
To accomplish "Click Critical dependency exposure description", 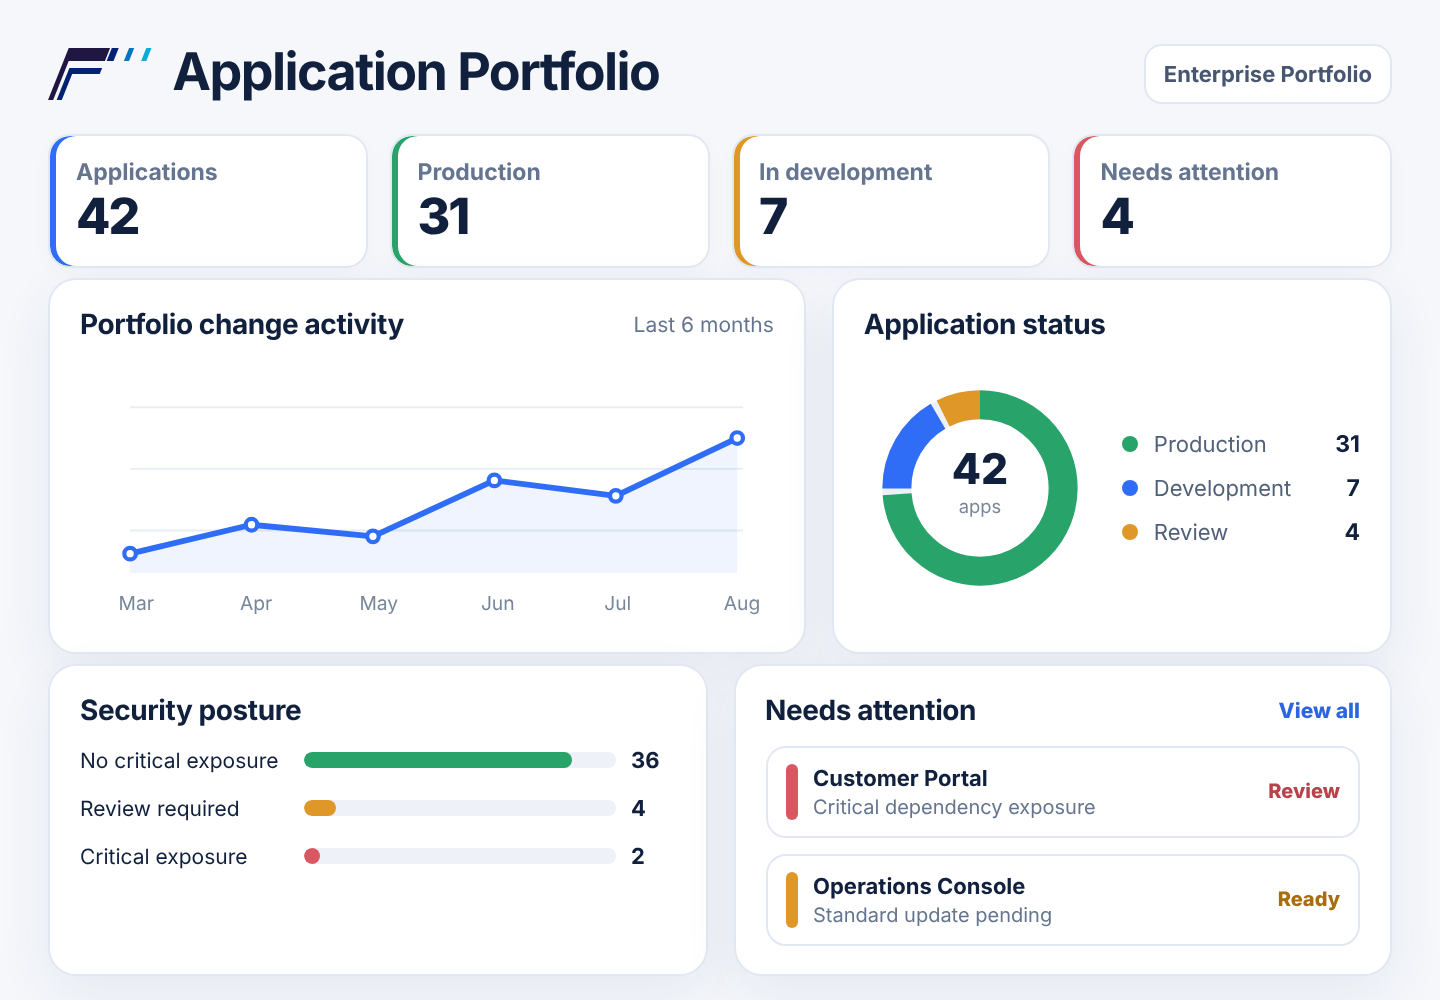I will pyautogui.click(x=954, y=807).
